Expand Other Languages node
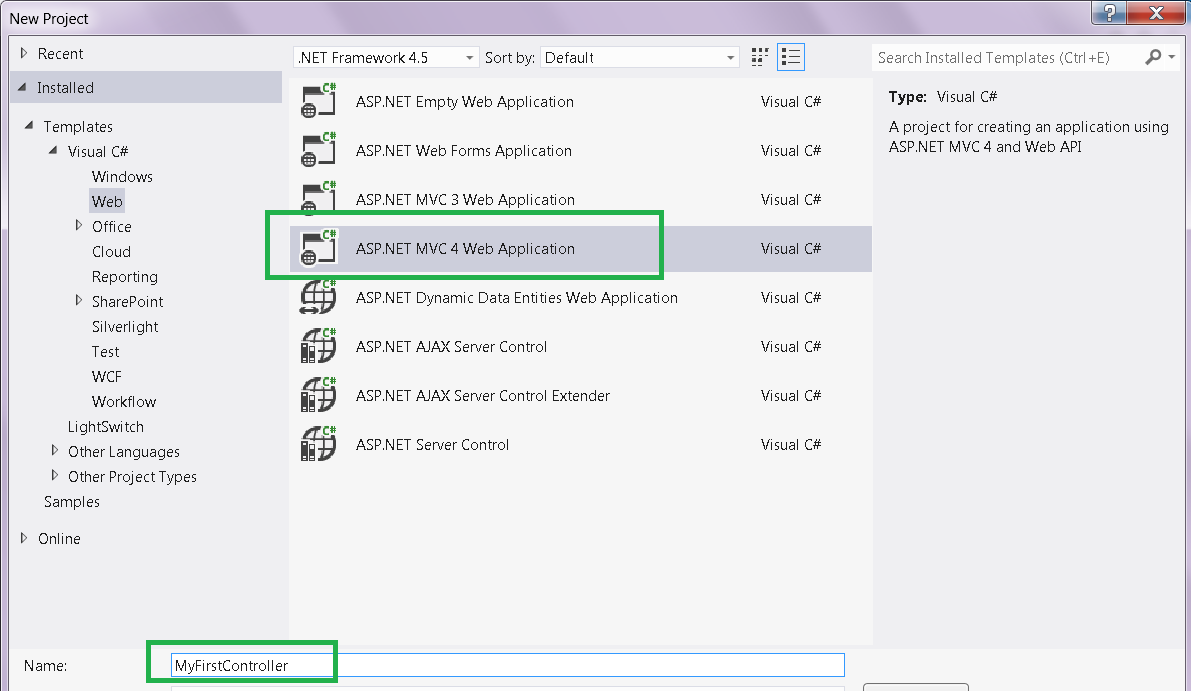This screenshot has width=1191, height=691. [55, 450]
